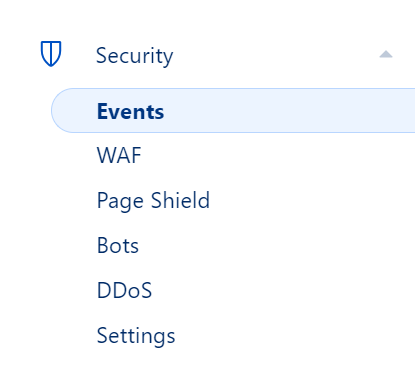
Task: Open the WAF section
Action: coord(119,155)
